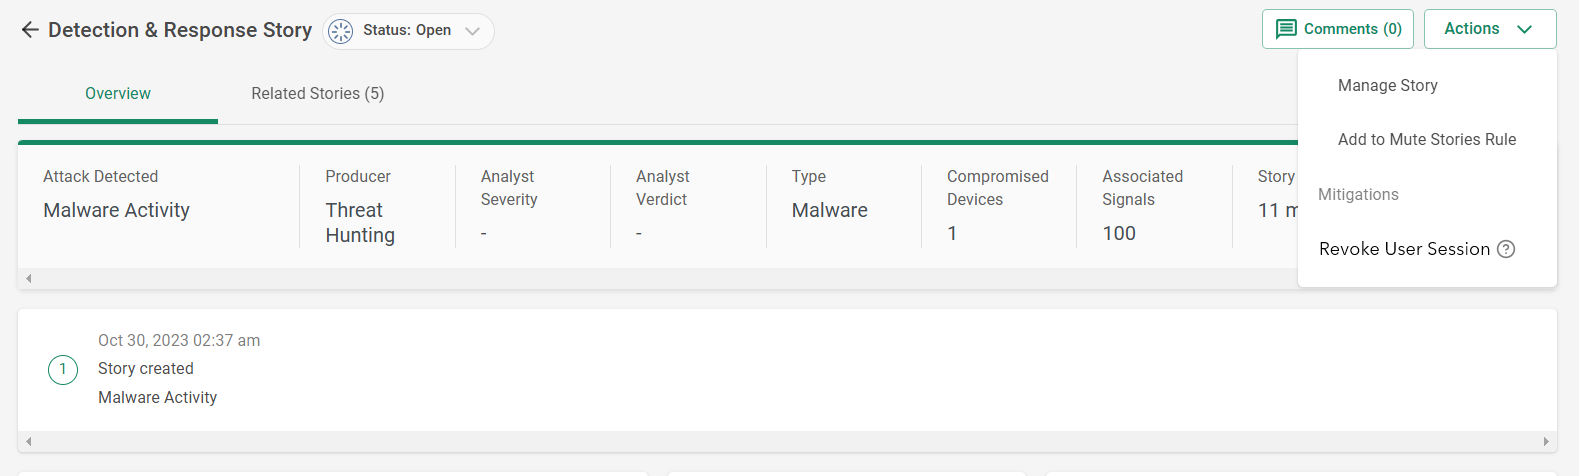
Task: Open the Comments (0) button
Action: click(x=1338, y=29)
